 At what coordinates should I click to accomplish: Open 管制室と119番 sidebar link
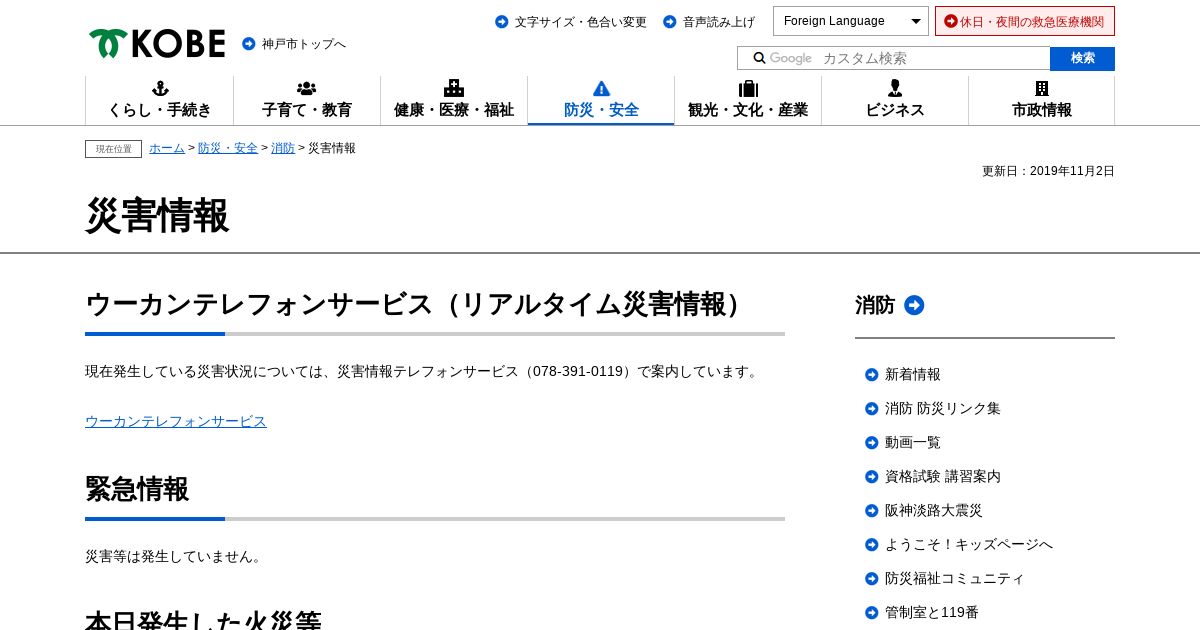tap(932, 612)
